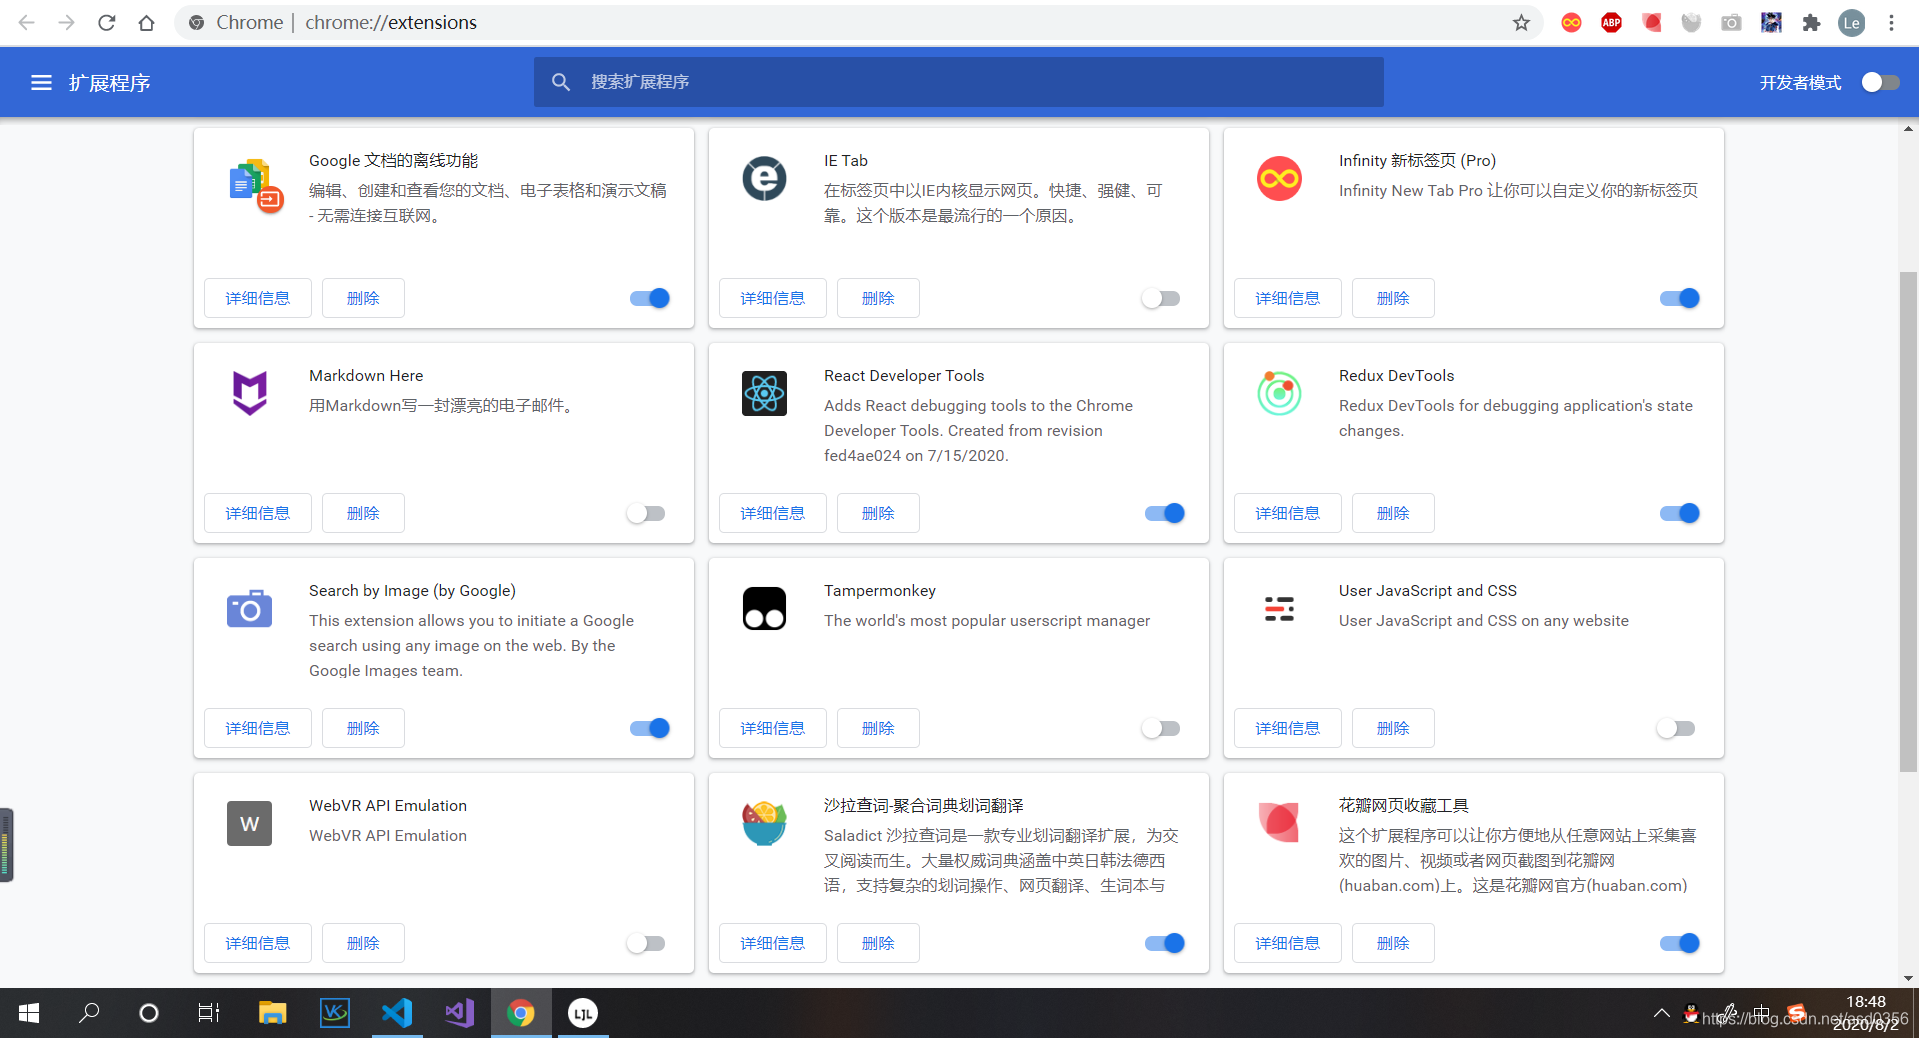This screenshot has height=1038, width=1919.
Task: Click the Google Docs Offline extension icon
Action: click(x=256, y=185)
